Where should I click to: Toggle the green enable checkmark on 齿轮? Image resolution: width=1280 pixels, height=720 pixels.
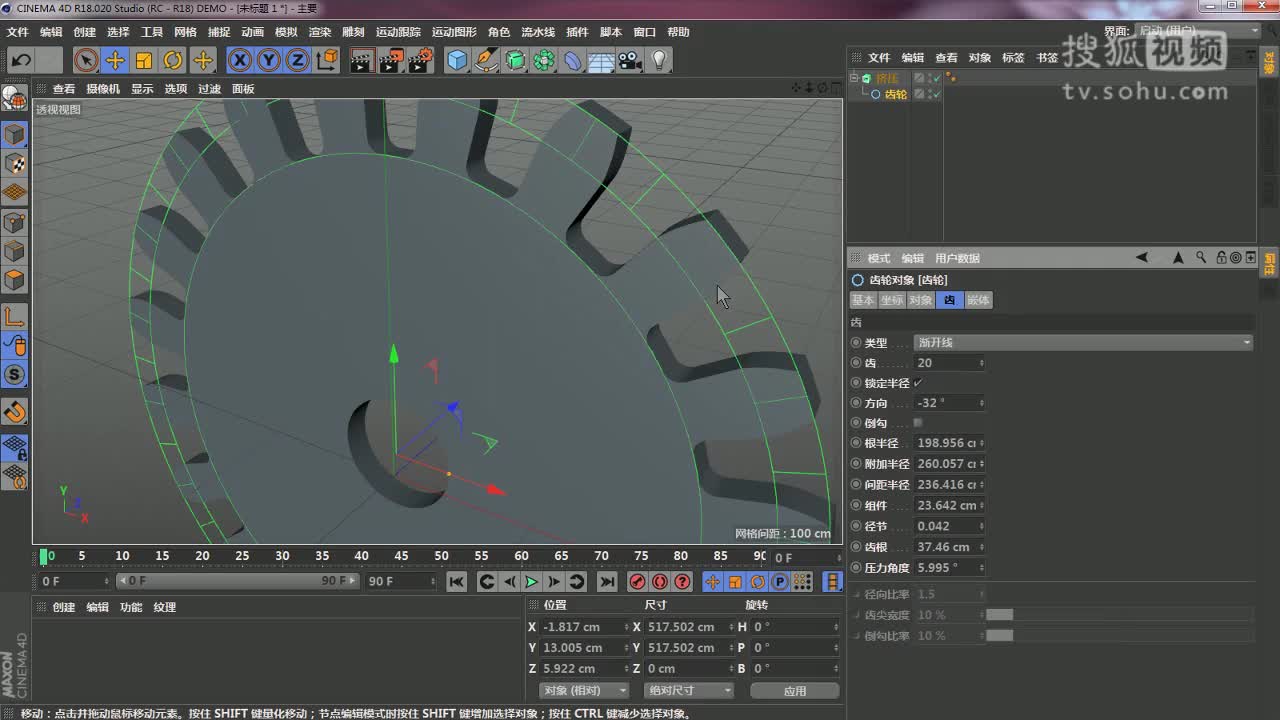point(936,94)
